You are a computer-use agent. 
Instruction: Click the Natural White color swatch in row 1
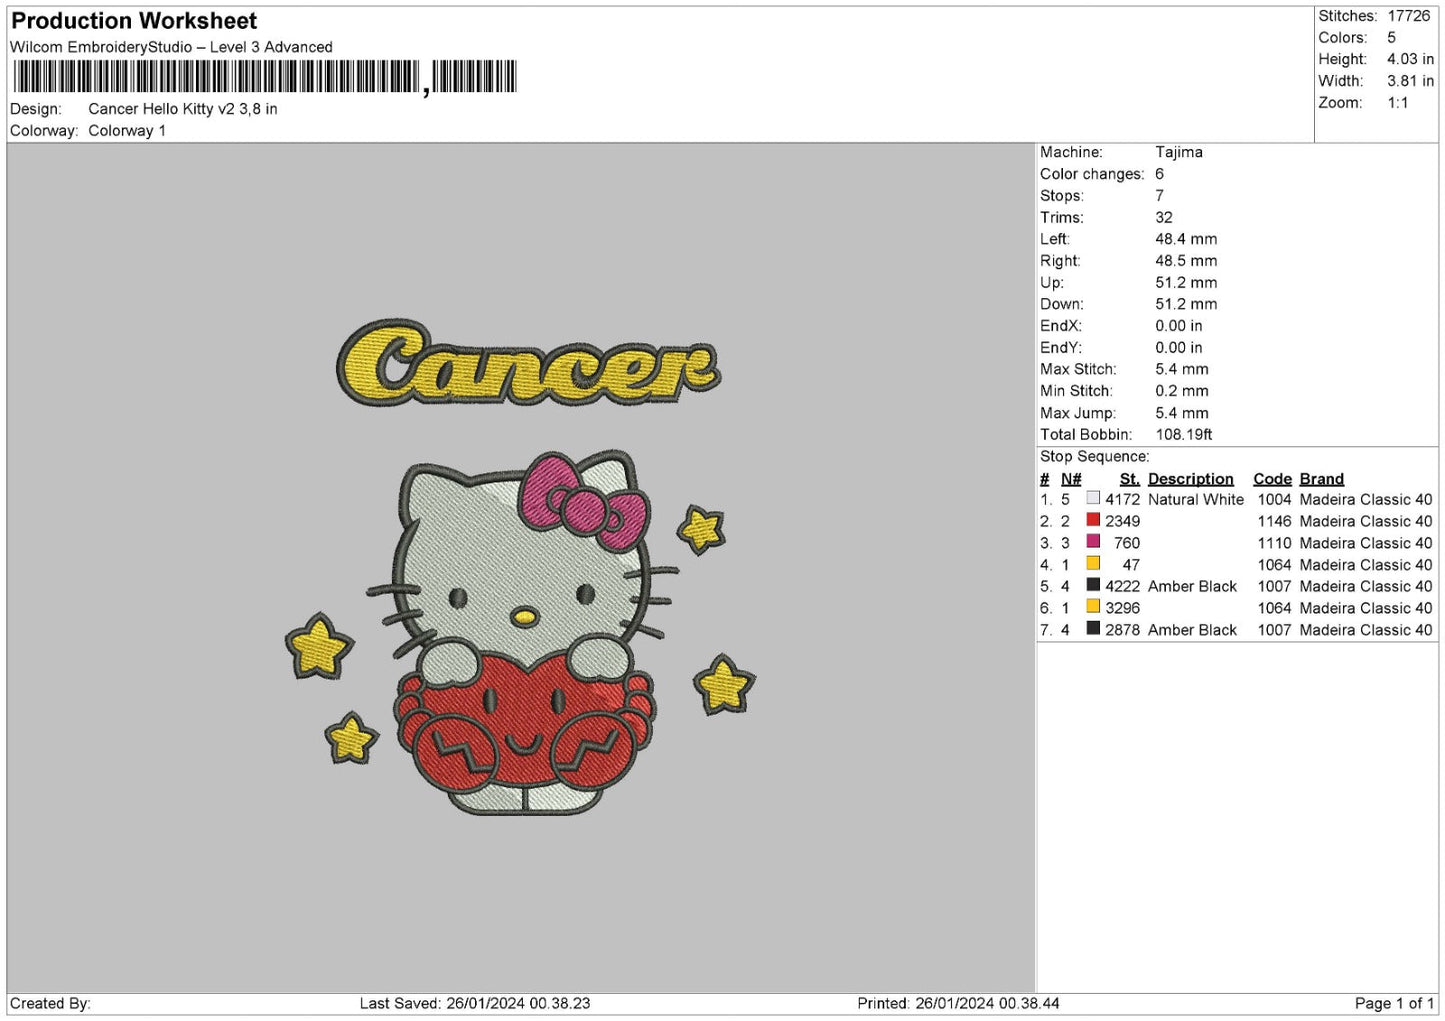[1093, 498]
